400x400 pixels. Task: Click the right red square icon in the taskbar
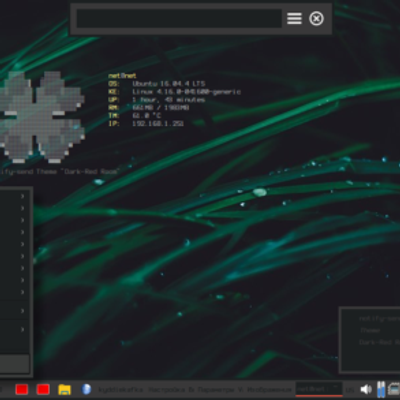(x=43, y=389)
